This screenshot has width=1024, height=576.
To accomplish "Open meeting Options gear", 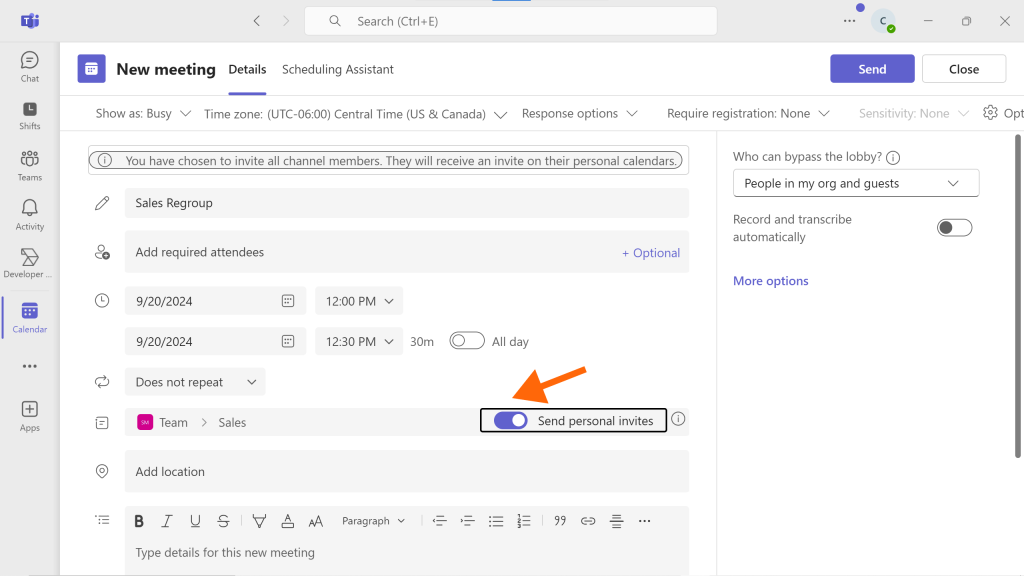I will pos(1003,113).
